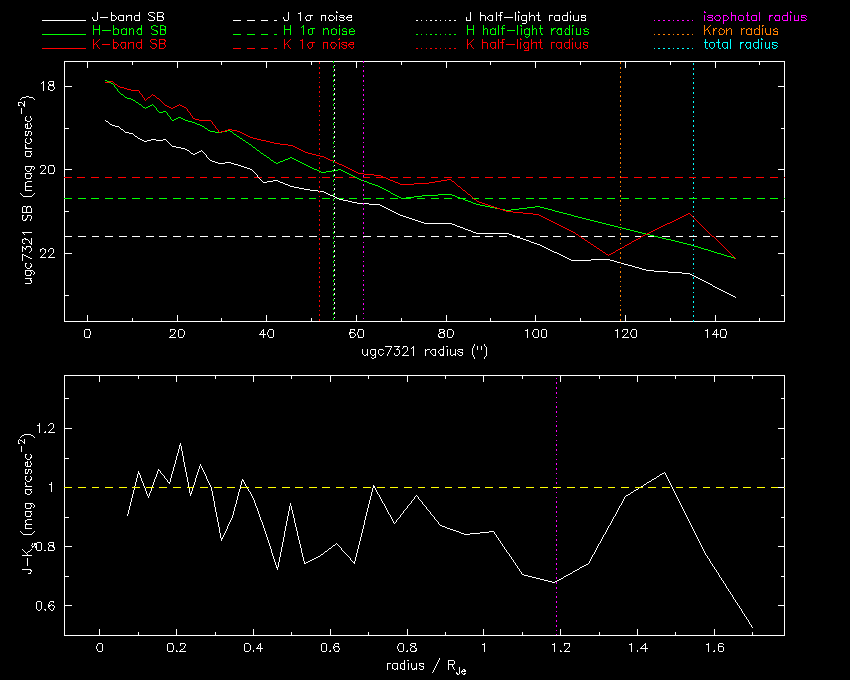
Task: Click the green H-band solid line legend sample
Action: click(63, 35)
